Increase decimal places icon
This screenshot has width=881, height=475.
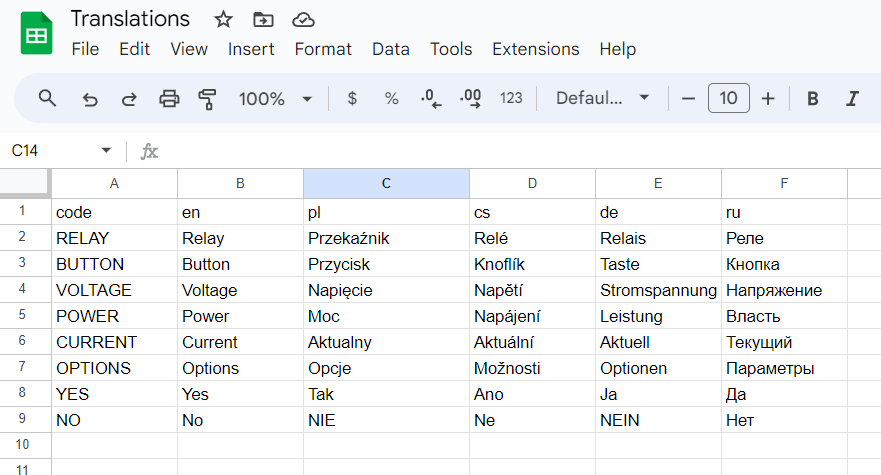[x=470, y=98]
